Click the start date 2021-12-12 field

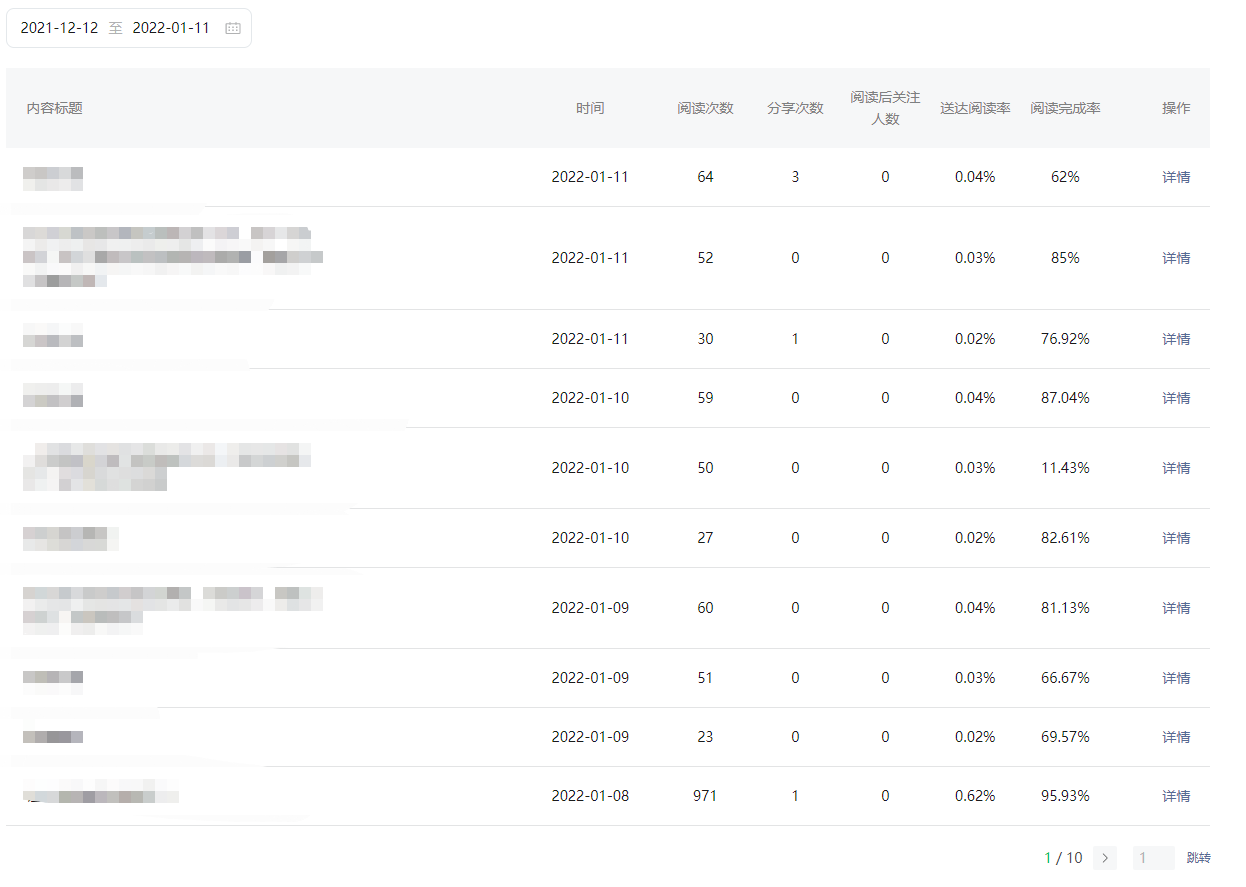(x=60, y=28)
